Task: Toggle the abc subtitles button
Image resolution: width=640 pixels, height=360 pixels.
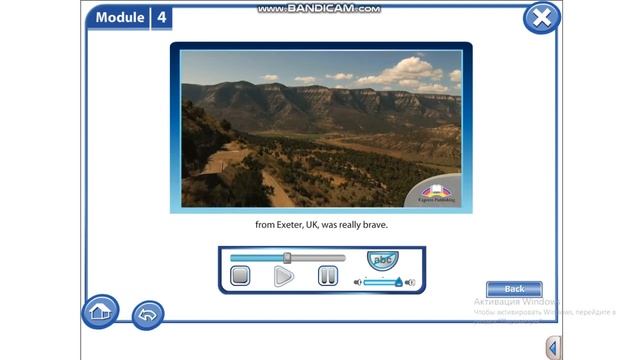Action: 382,260
